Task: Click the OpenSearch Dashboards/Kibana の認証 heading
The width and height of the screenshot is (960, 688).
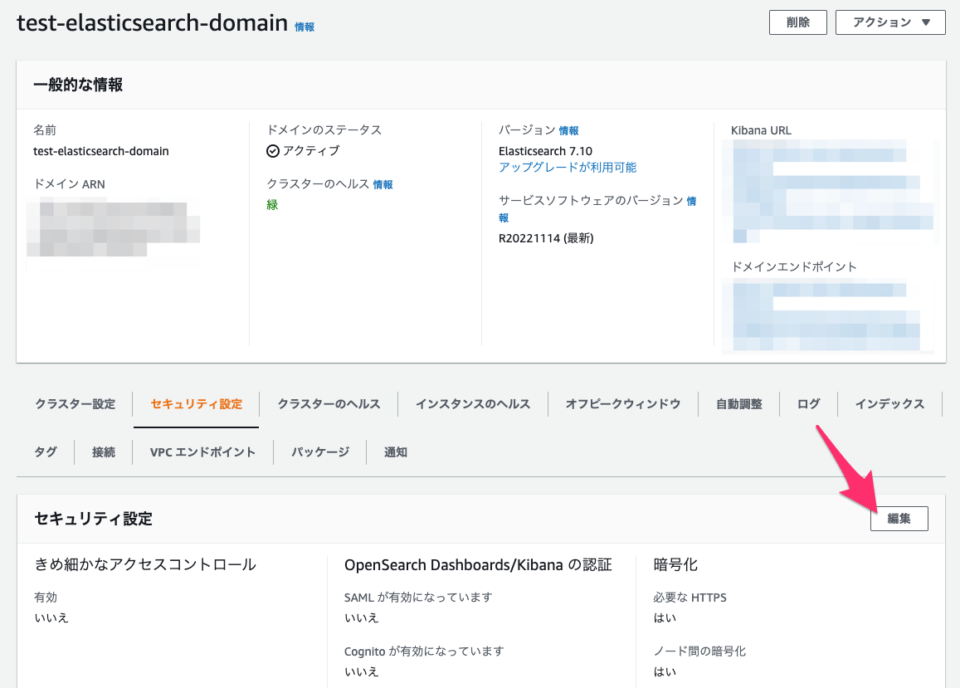Action: pos(478,564)
